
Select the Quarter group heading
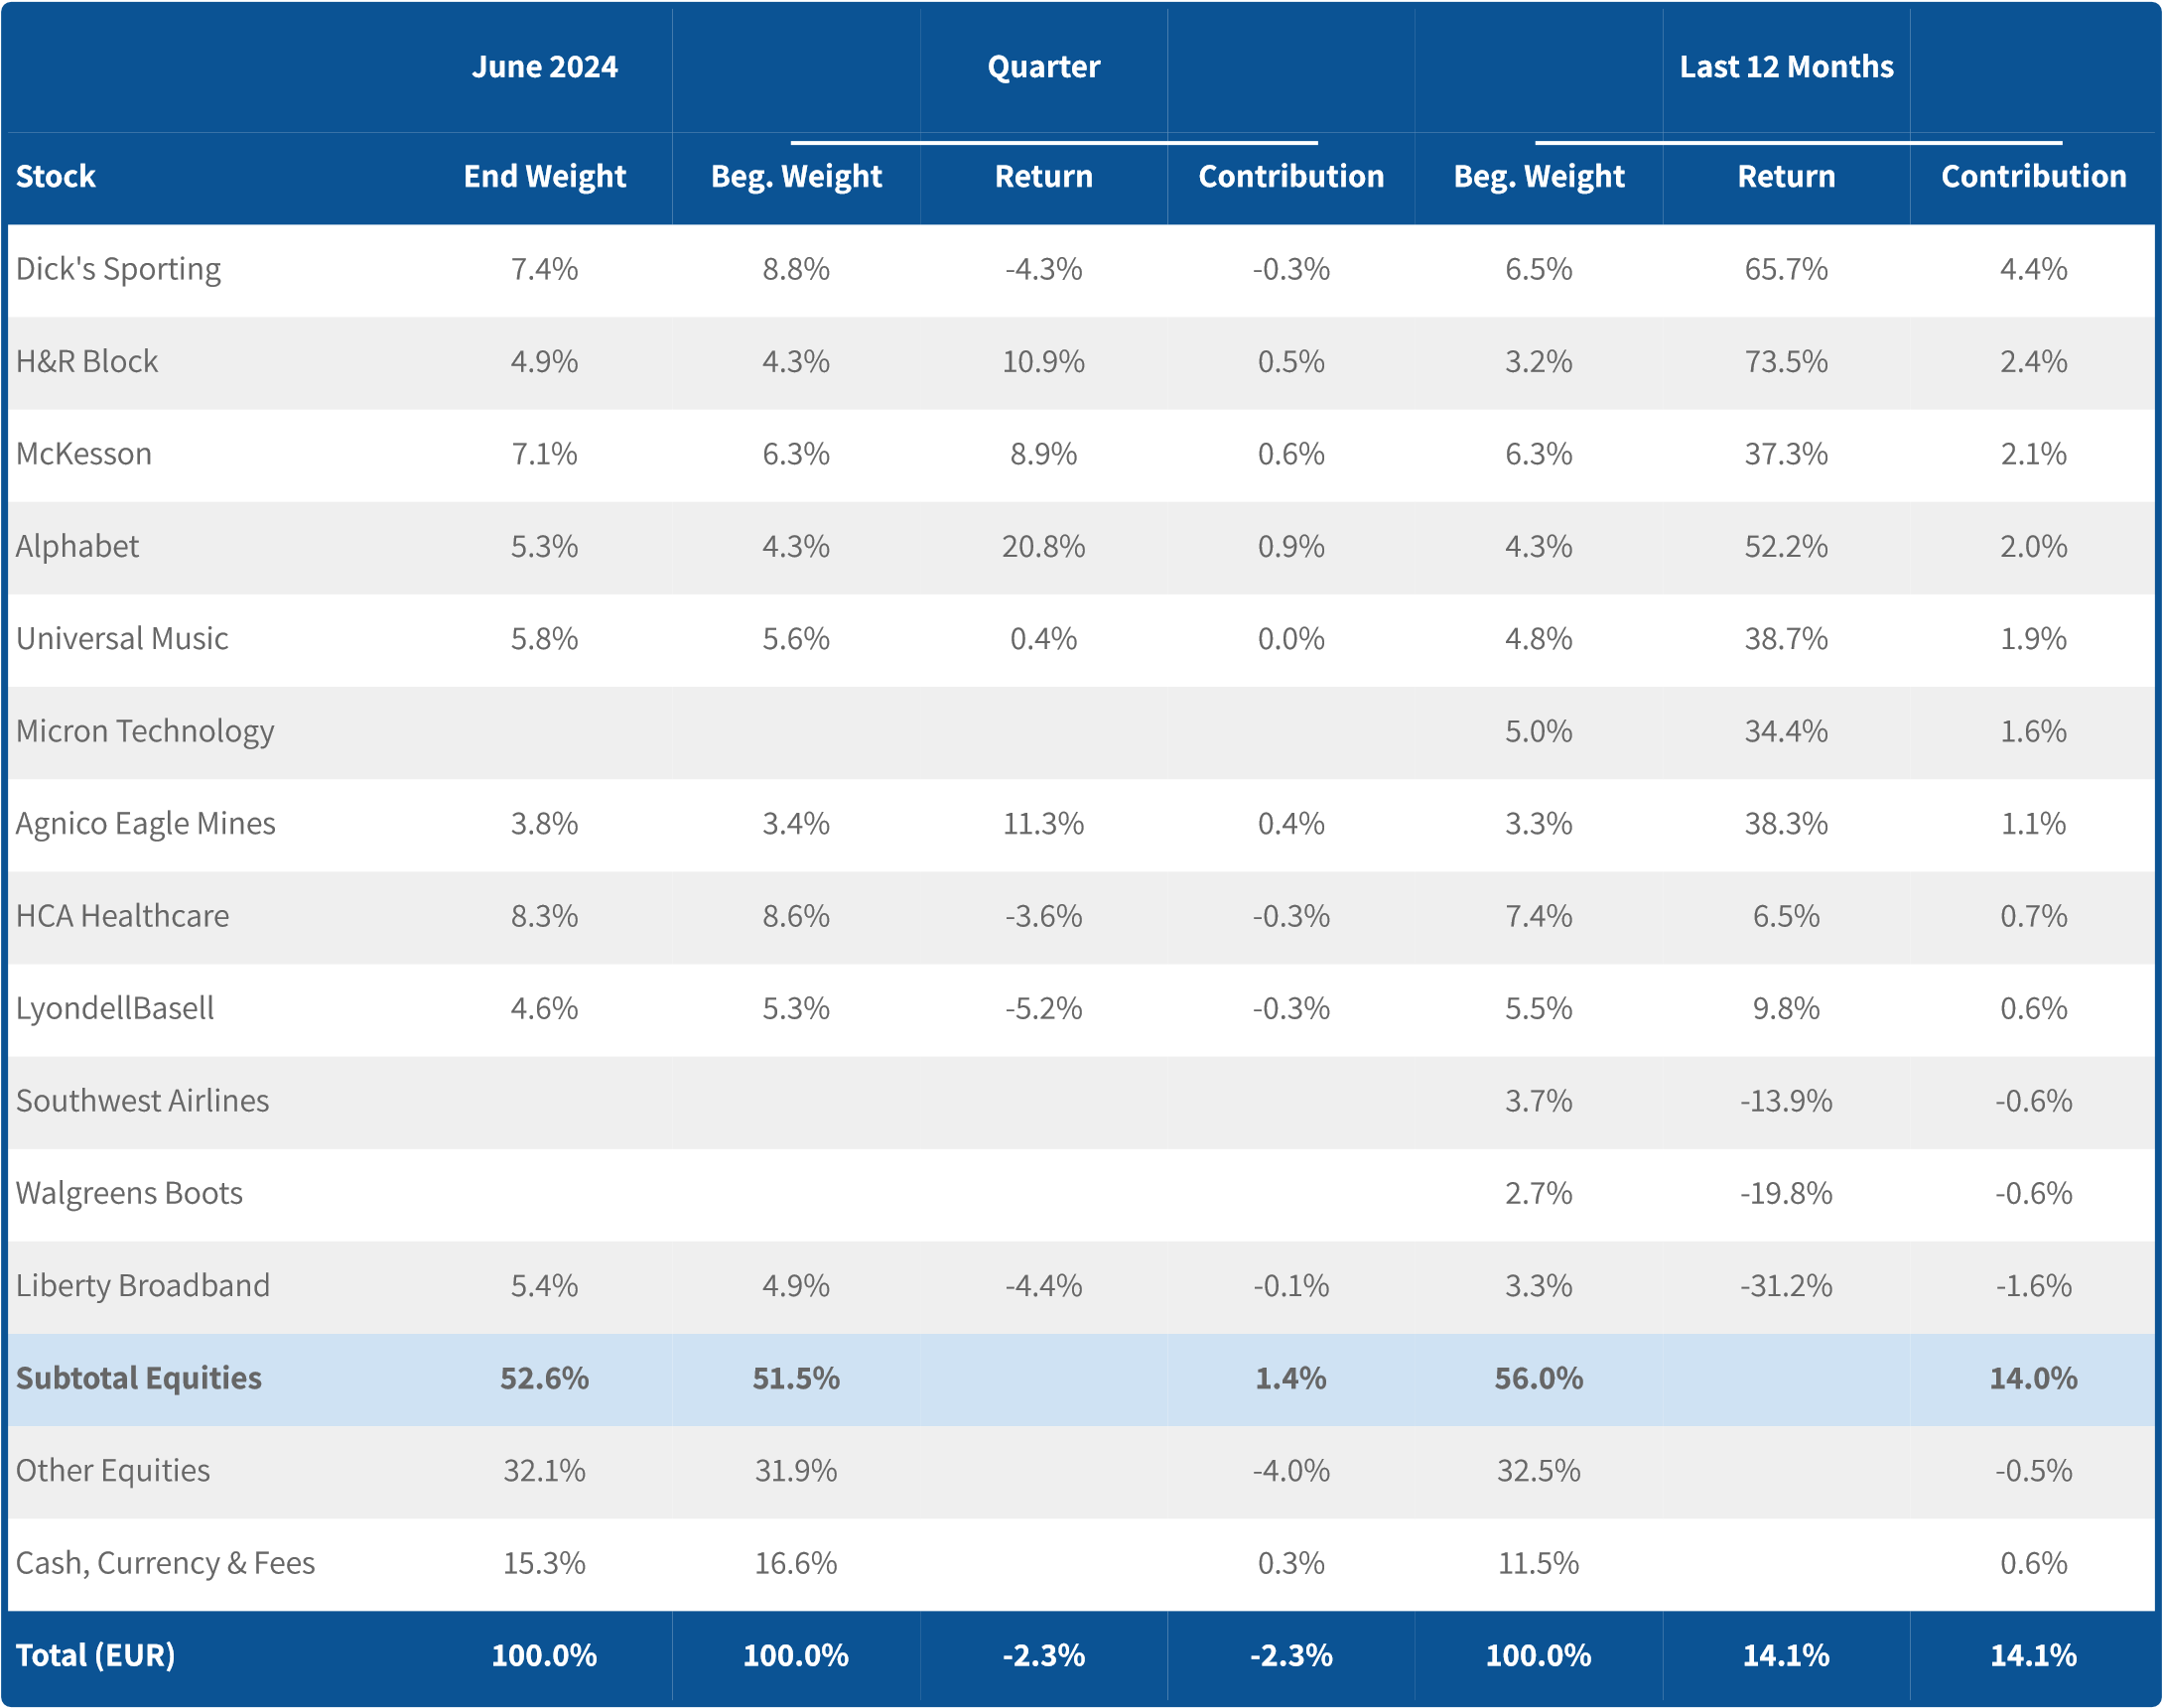(1043, 67)
